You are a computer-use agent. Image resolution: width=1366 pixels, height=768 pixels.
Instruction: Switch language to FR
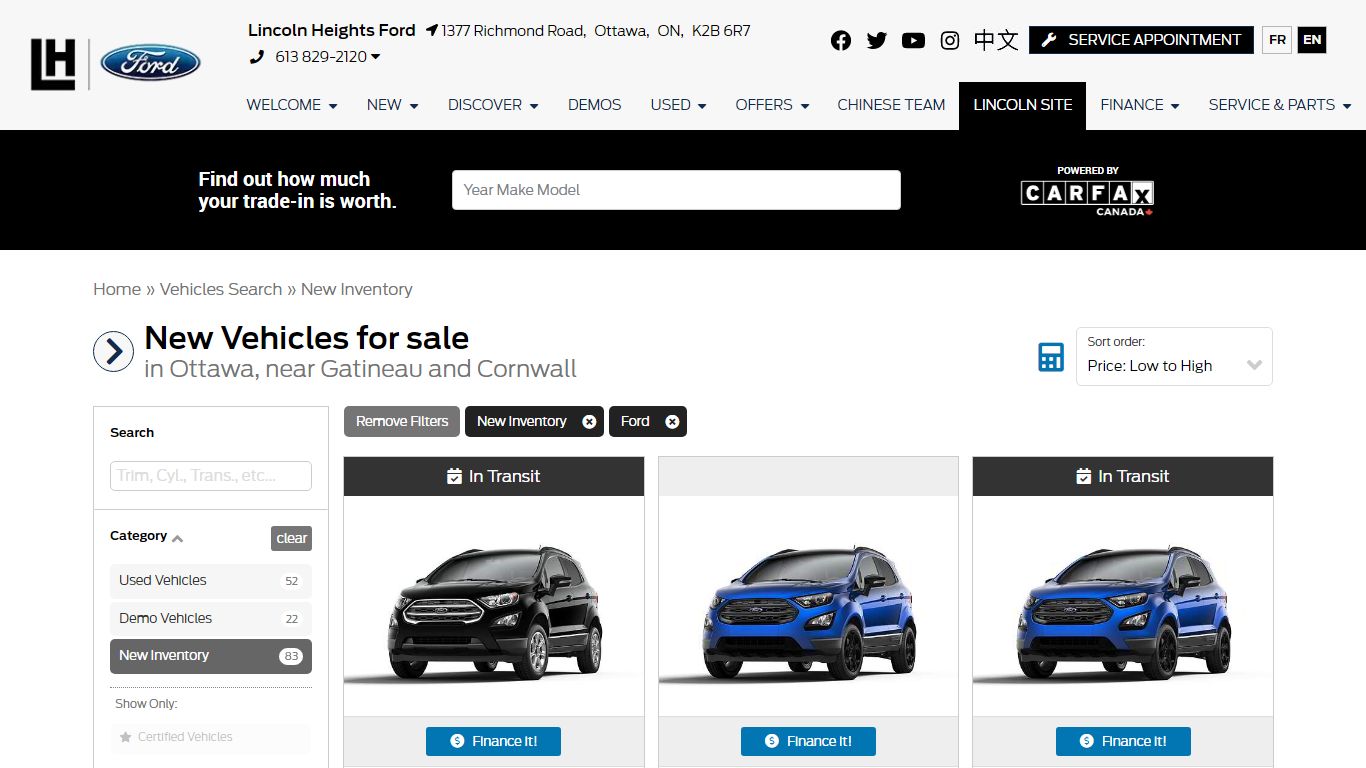(x=1277, y=40)
